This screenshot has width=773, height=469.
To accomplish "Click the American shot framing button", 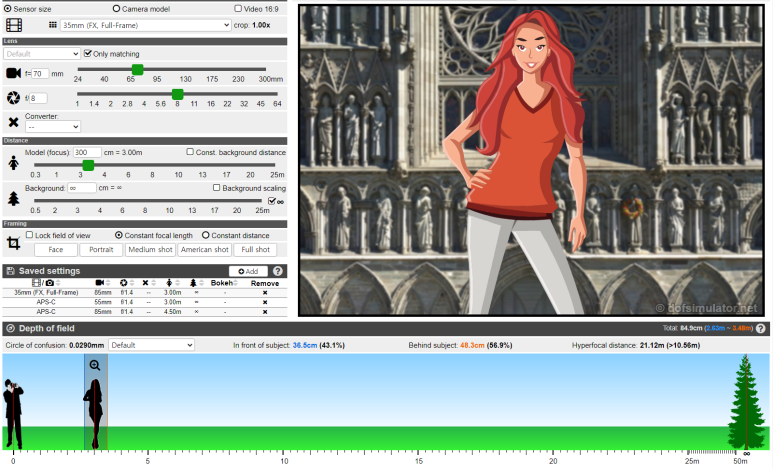I will [205, 250].
